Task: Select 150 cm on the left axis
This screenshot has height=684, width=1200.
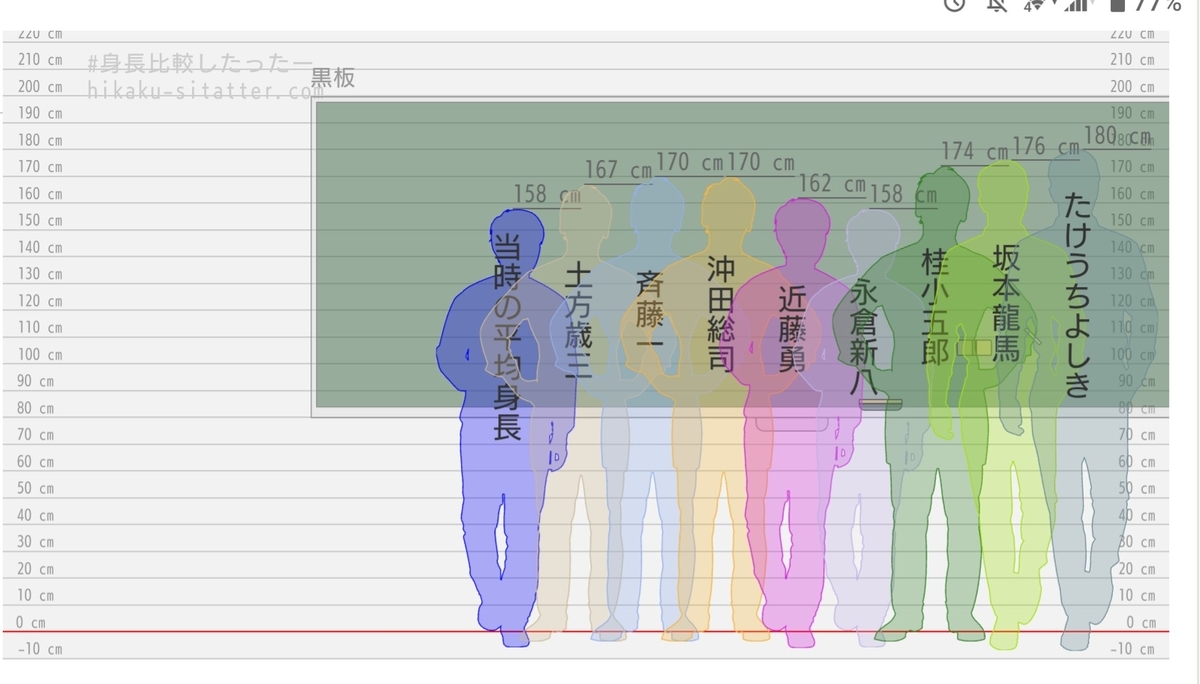Action: tap(40, 221)
